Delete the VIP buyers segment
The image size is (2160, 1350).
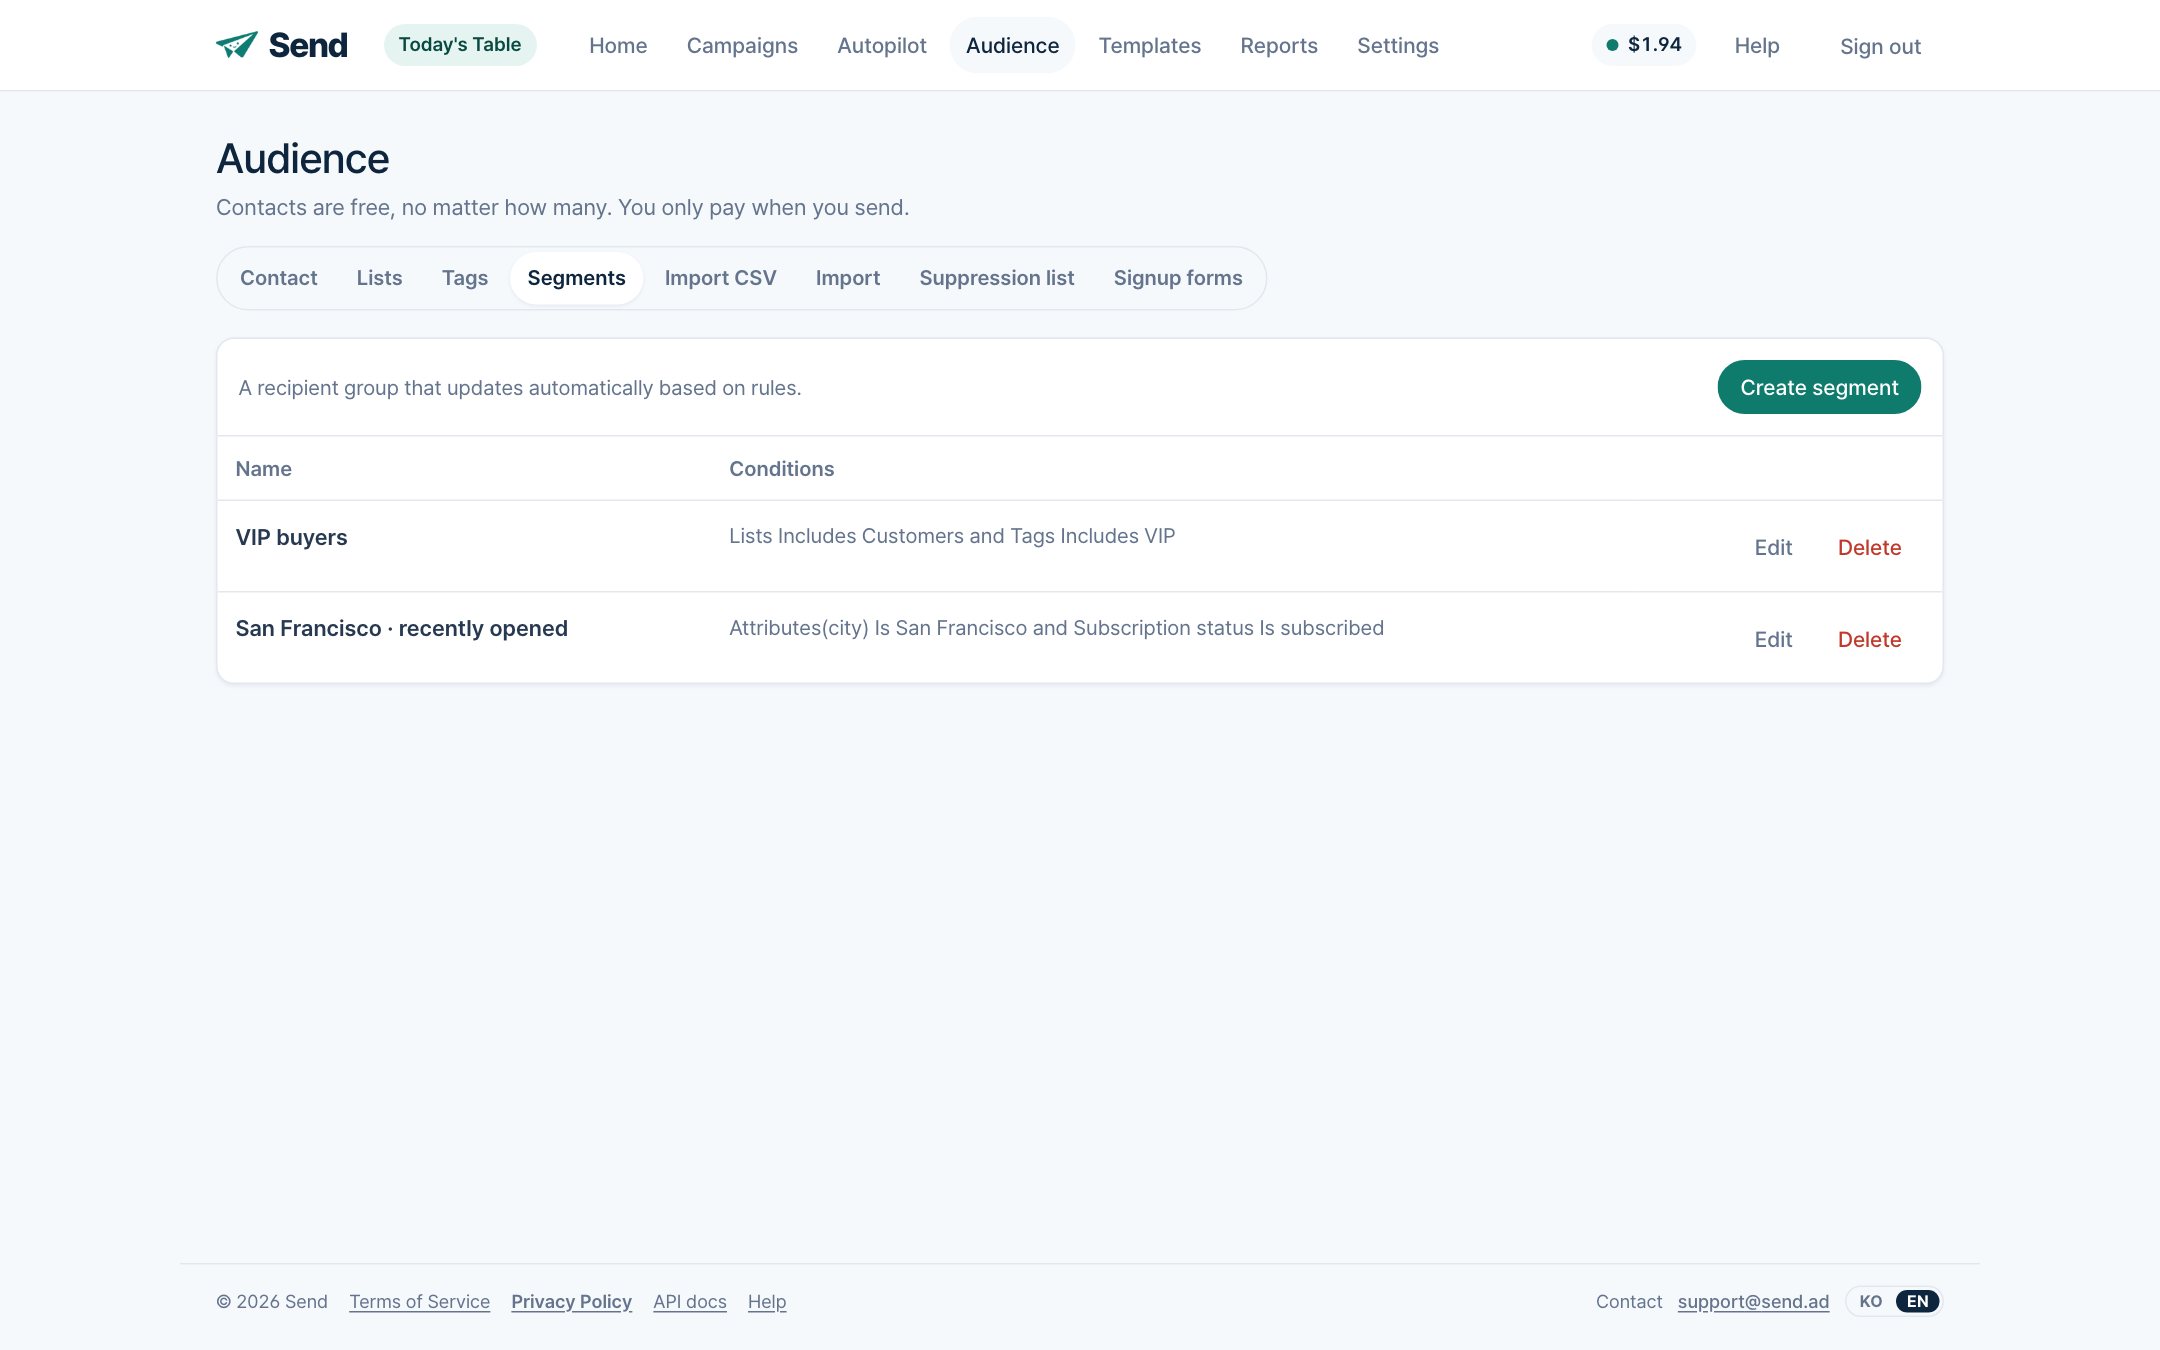[1869, 548]
